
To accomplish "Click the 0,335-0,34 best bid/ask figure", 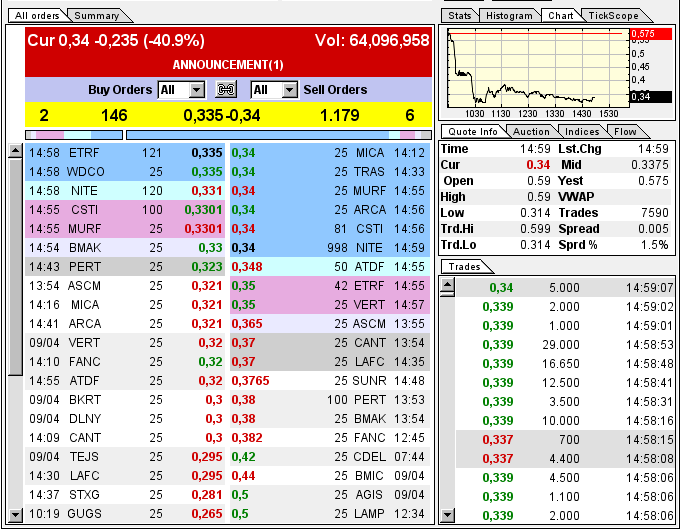I will click(222, 116).
